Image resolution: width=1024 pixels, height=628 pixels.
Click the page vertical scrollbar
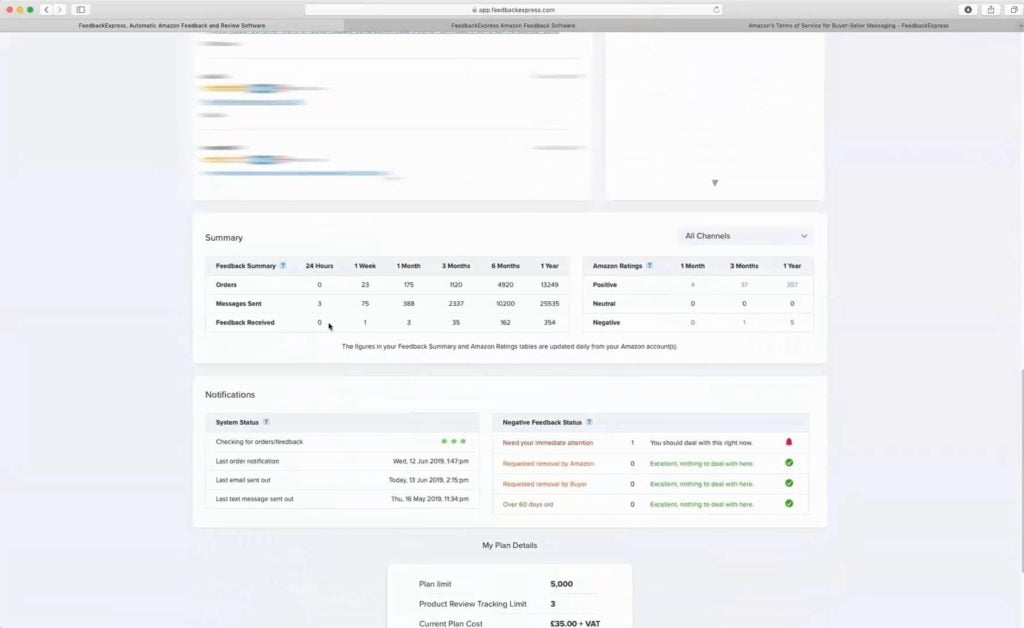tap(1021, 471)
